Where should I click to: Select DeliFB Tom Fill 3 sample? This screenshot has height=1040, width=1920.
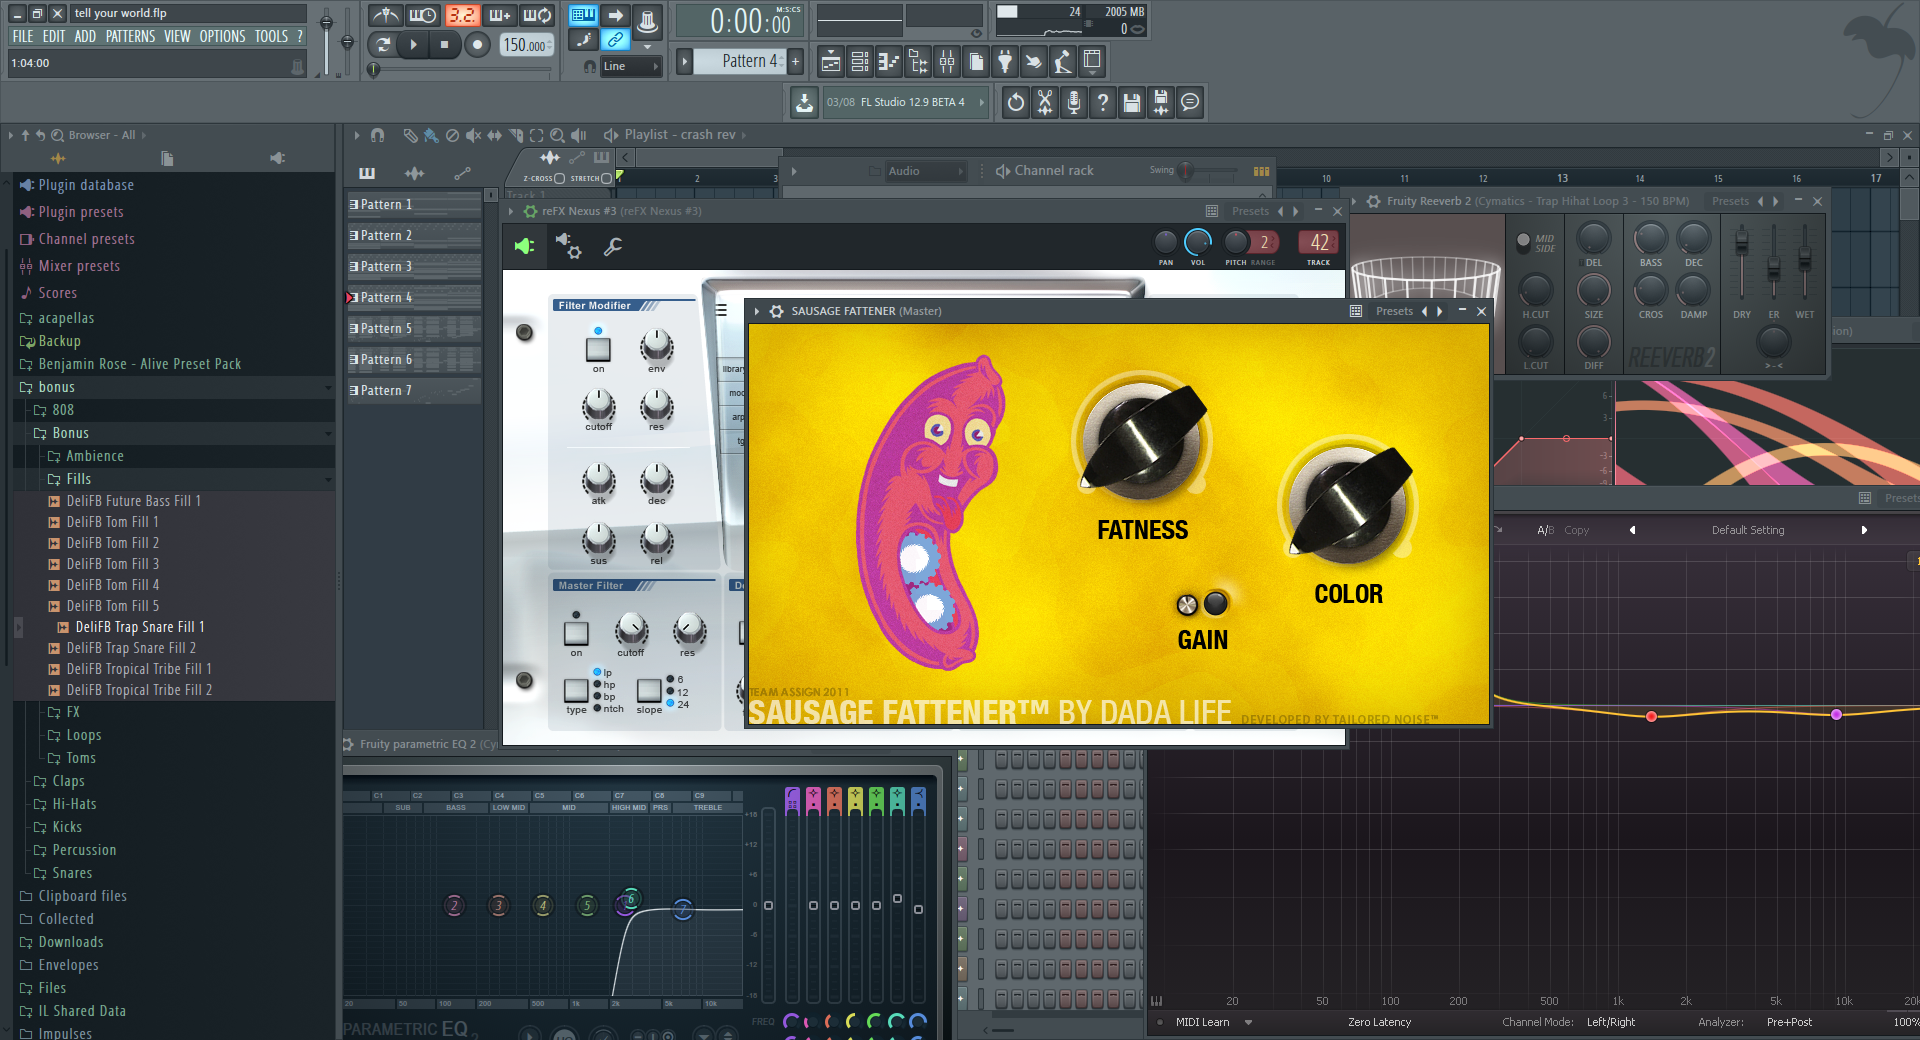coord(113,564)
